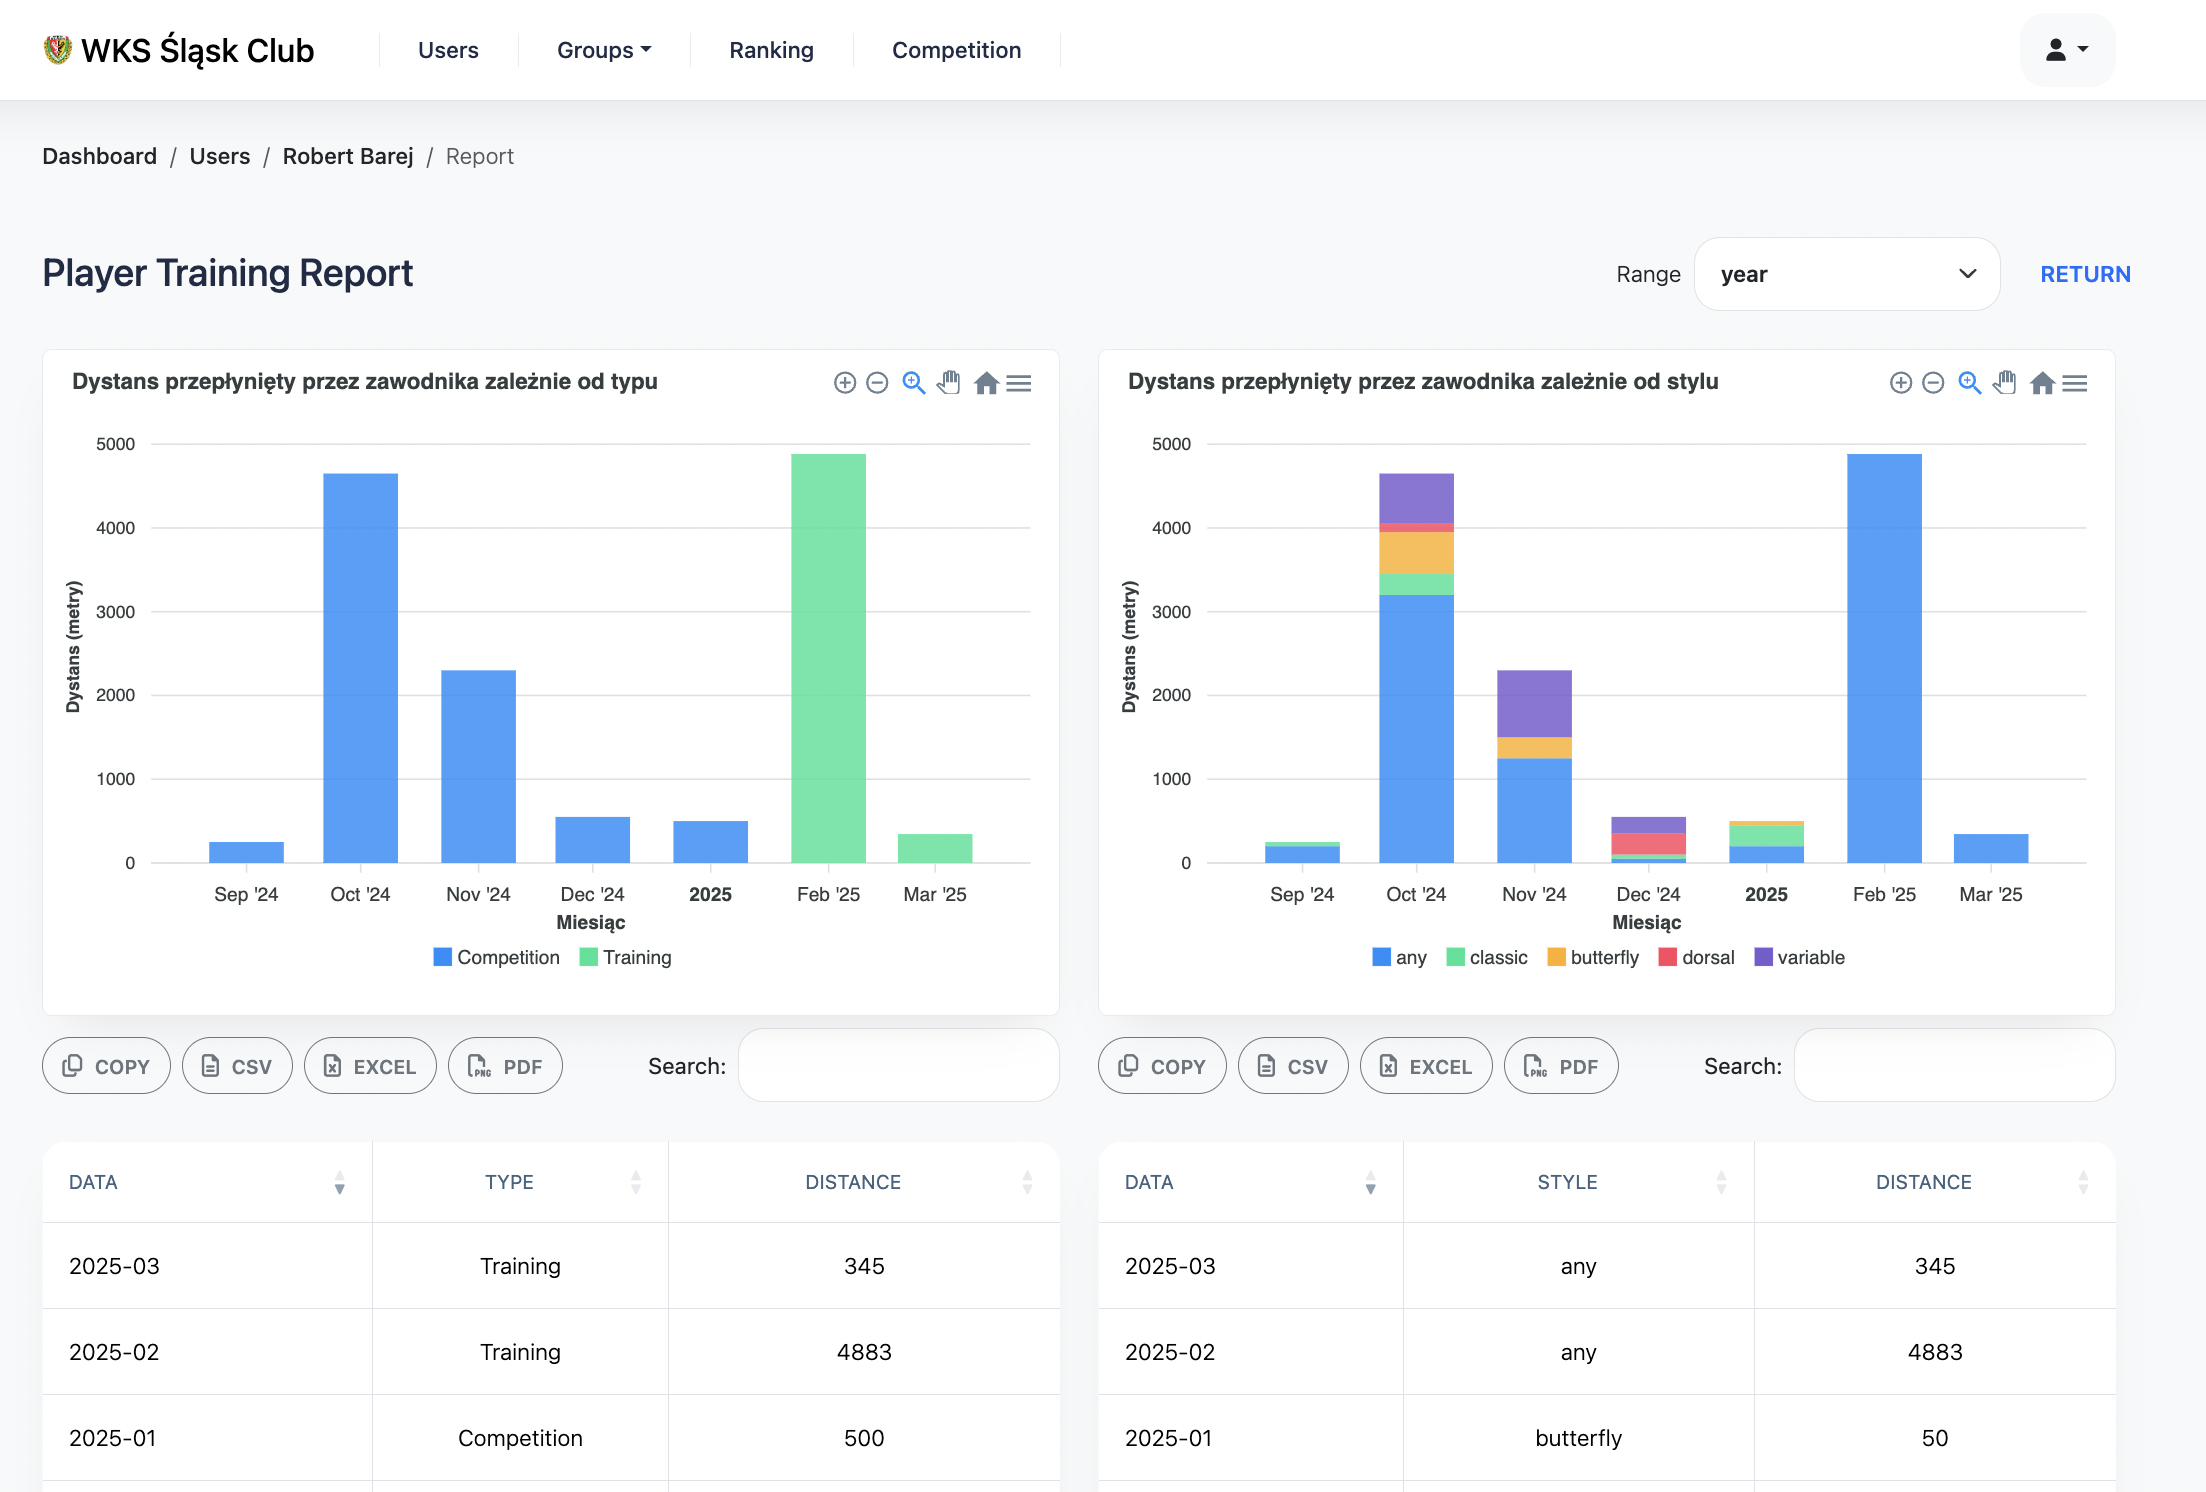Go to Ranking page

pos(771,50)
